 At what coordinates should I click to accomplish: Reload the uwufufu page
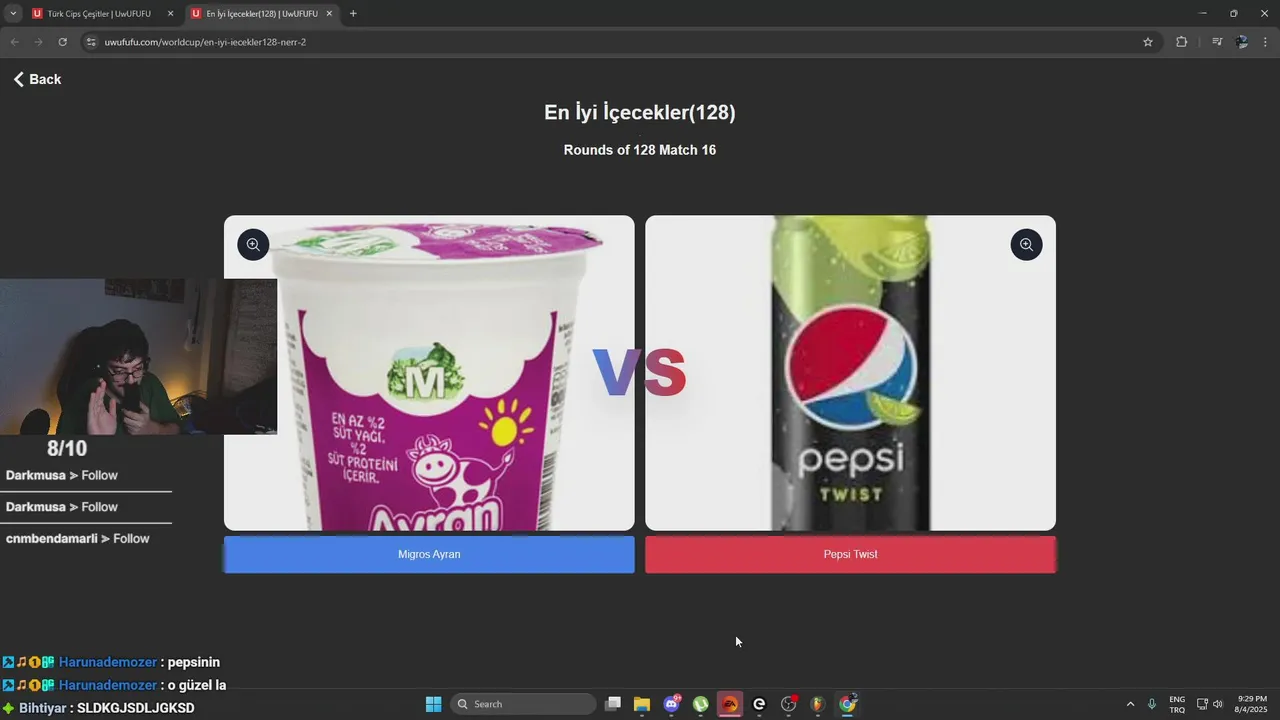pyautogui.click(x=62, y=42)
